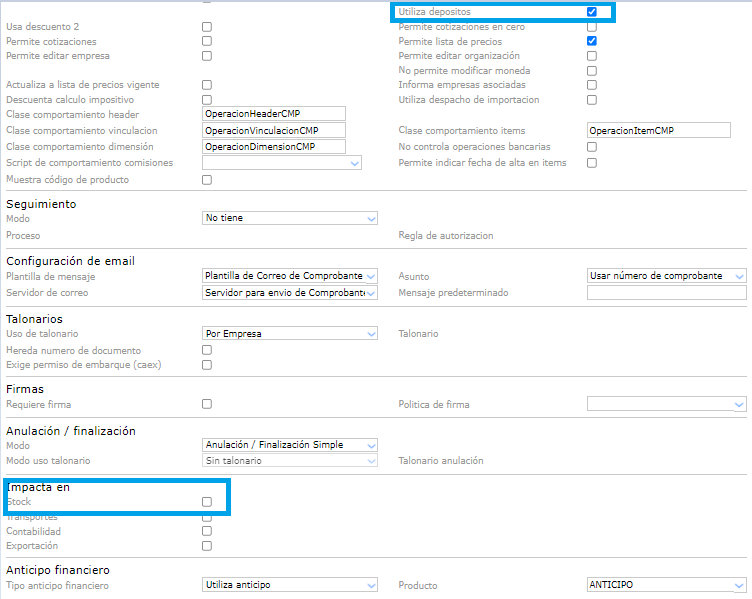Expand the Uso de talonario dropdown
The image size is (752, 599).
tap(289, 333)
